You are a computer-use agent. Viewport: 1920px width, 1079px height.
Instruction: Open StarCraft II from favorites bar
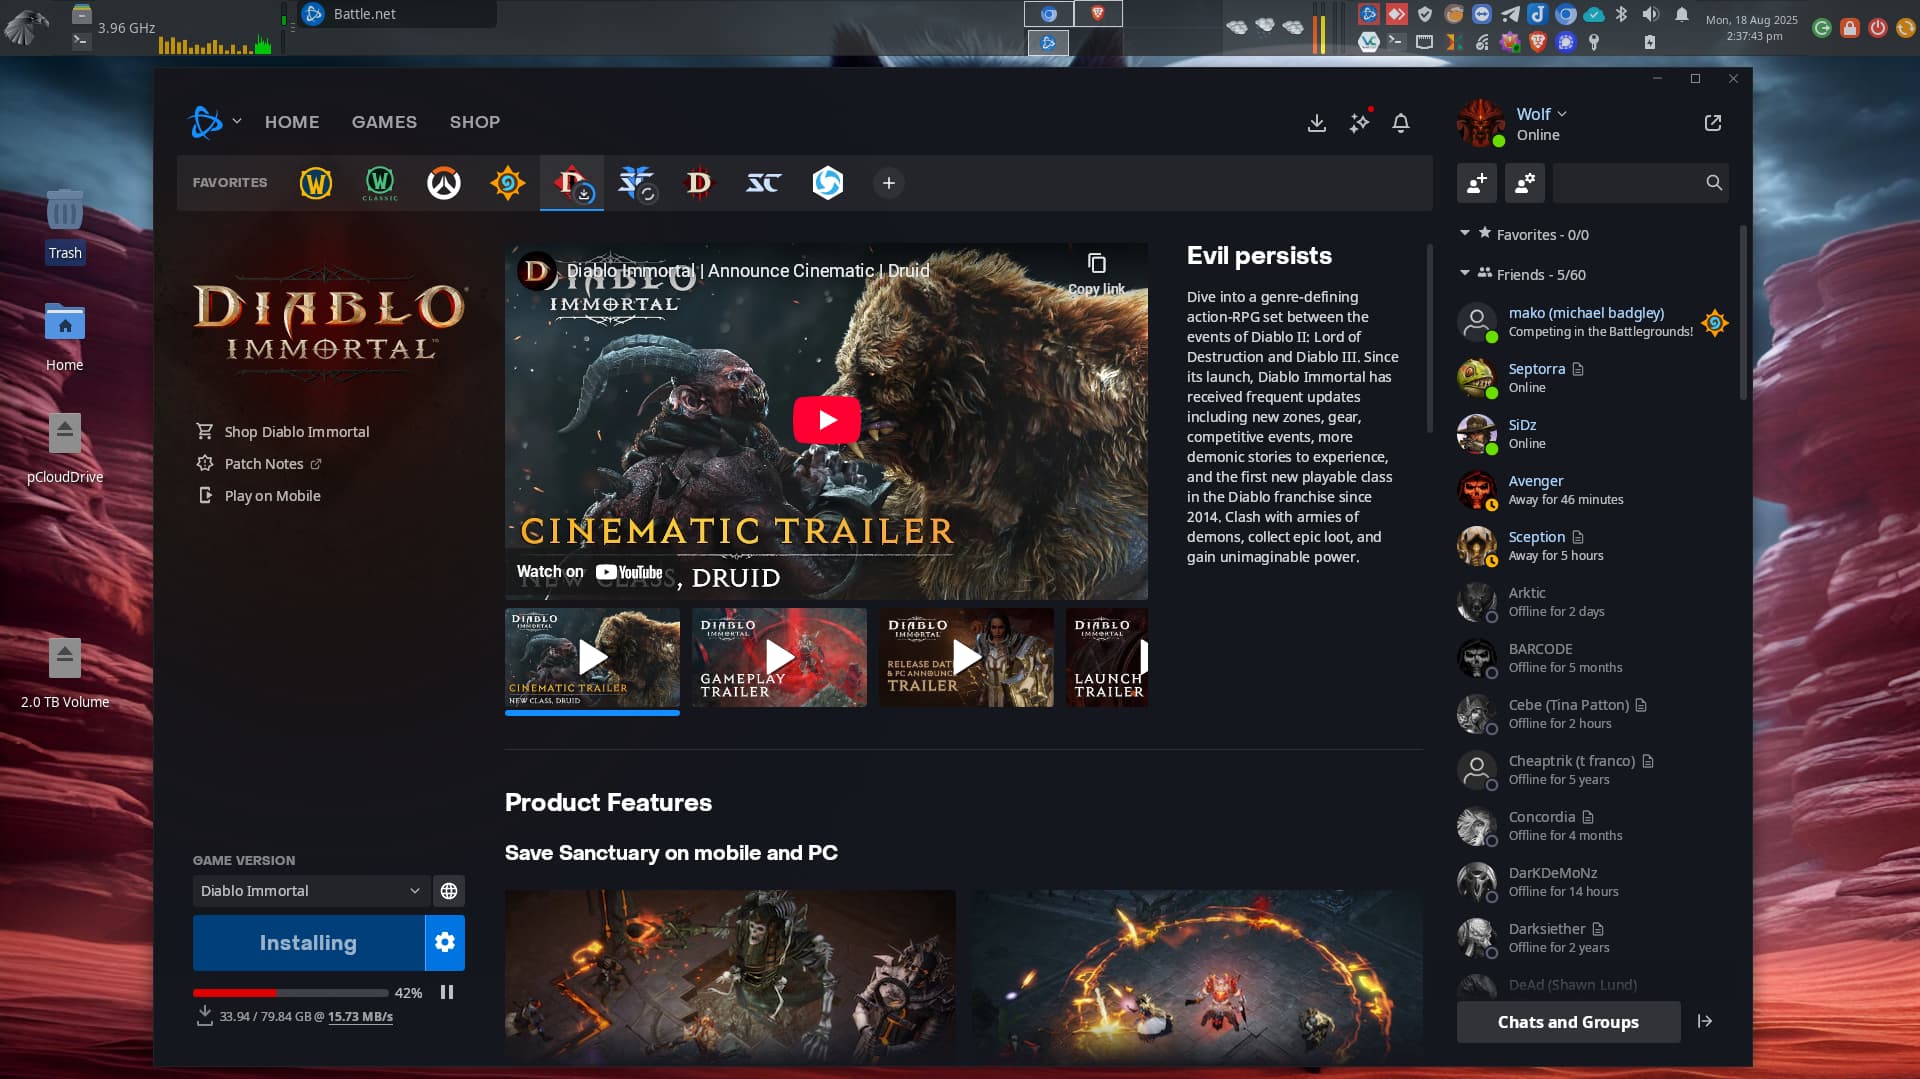point(636,183)
